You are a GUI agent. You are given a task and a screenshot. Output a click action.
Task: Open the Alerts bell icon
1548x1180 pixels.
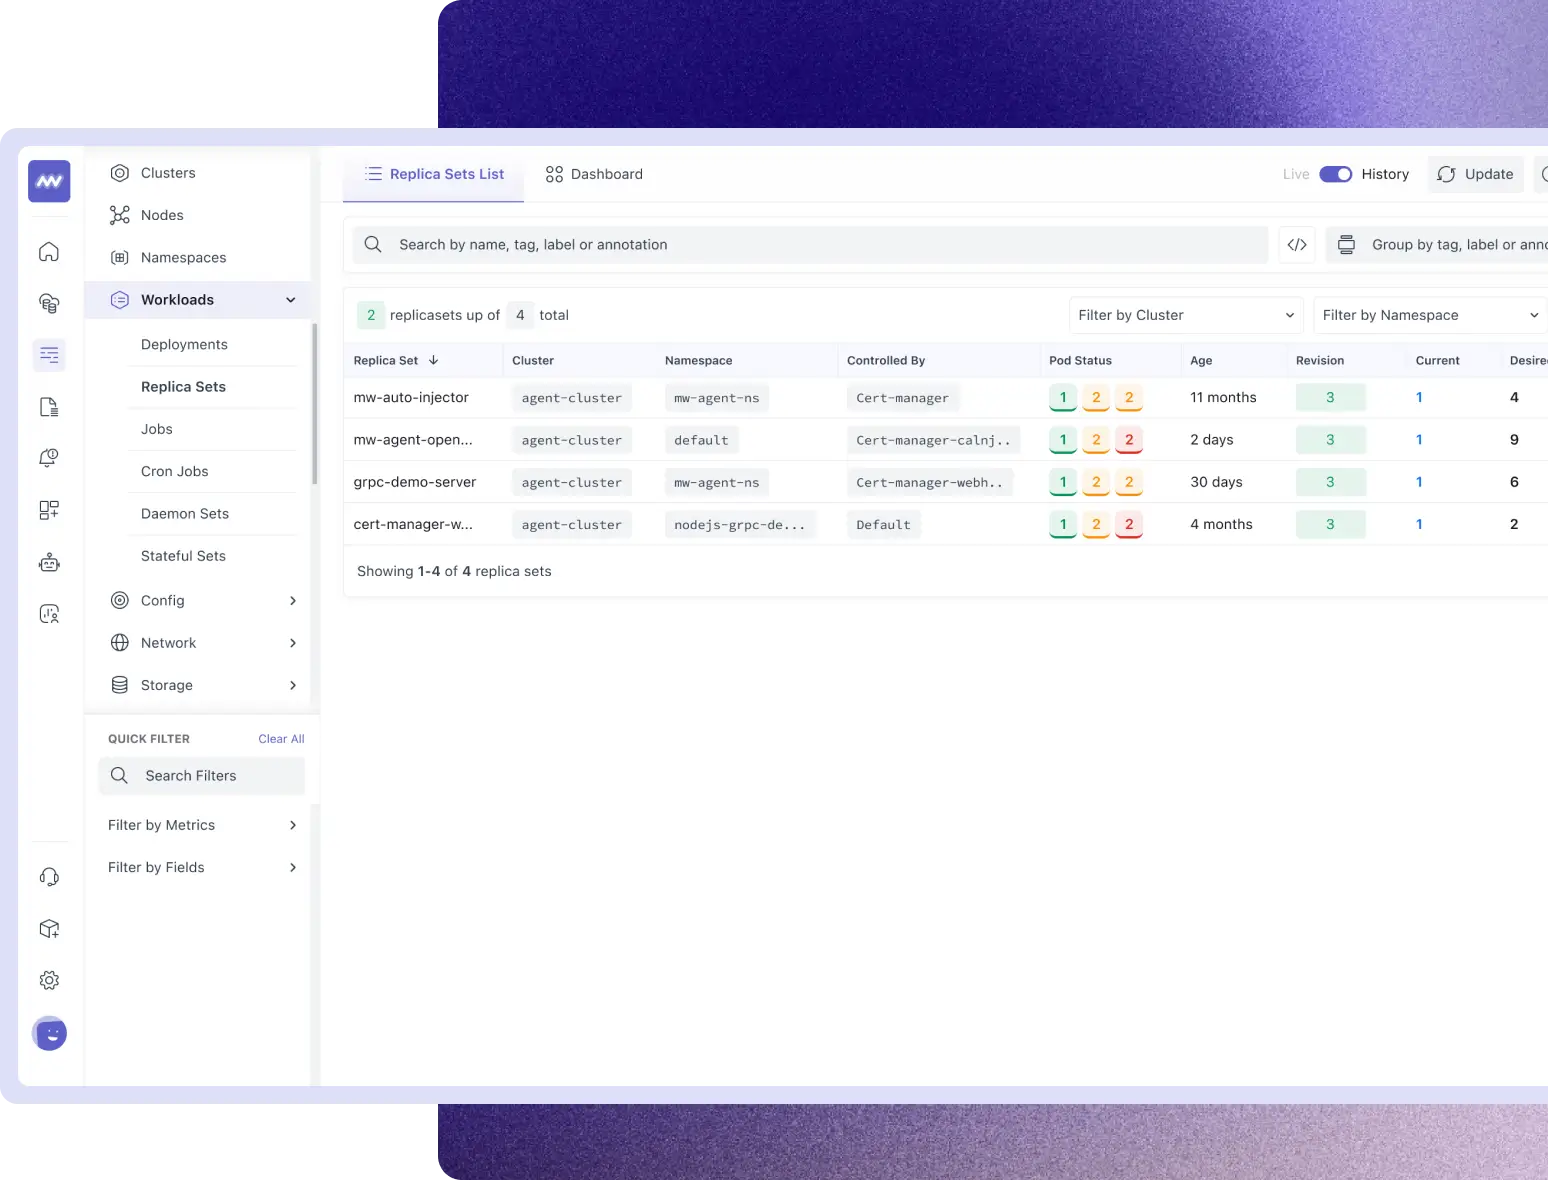pyautogui.click(x=48, y=458)
